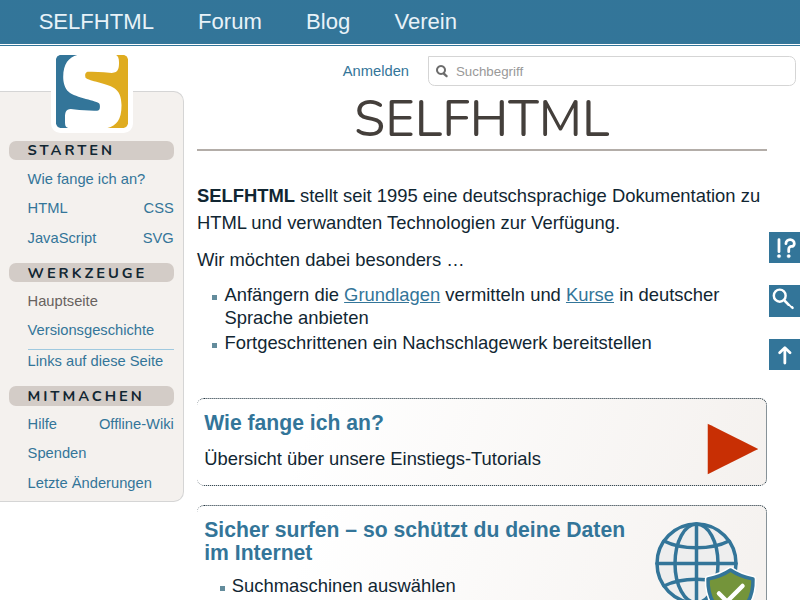Click the SELFHTML logo image

point(92,92)
